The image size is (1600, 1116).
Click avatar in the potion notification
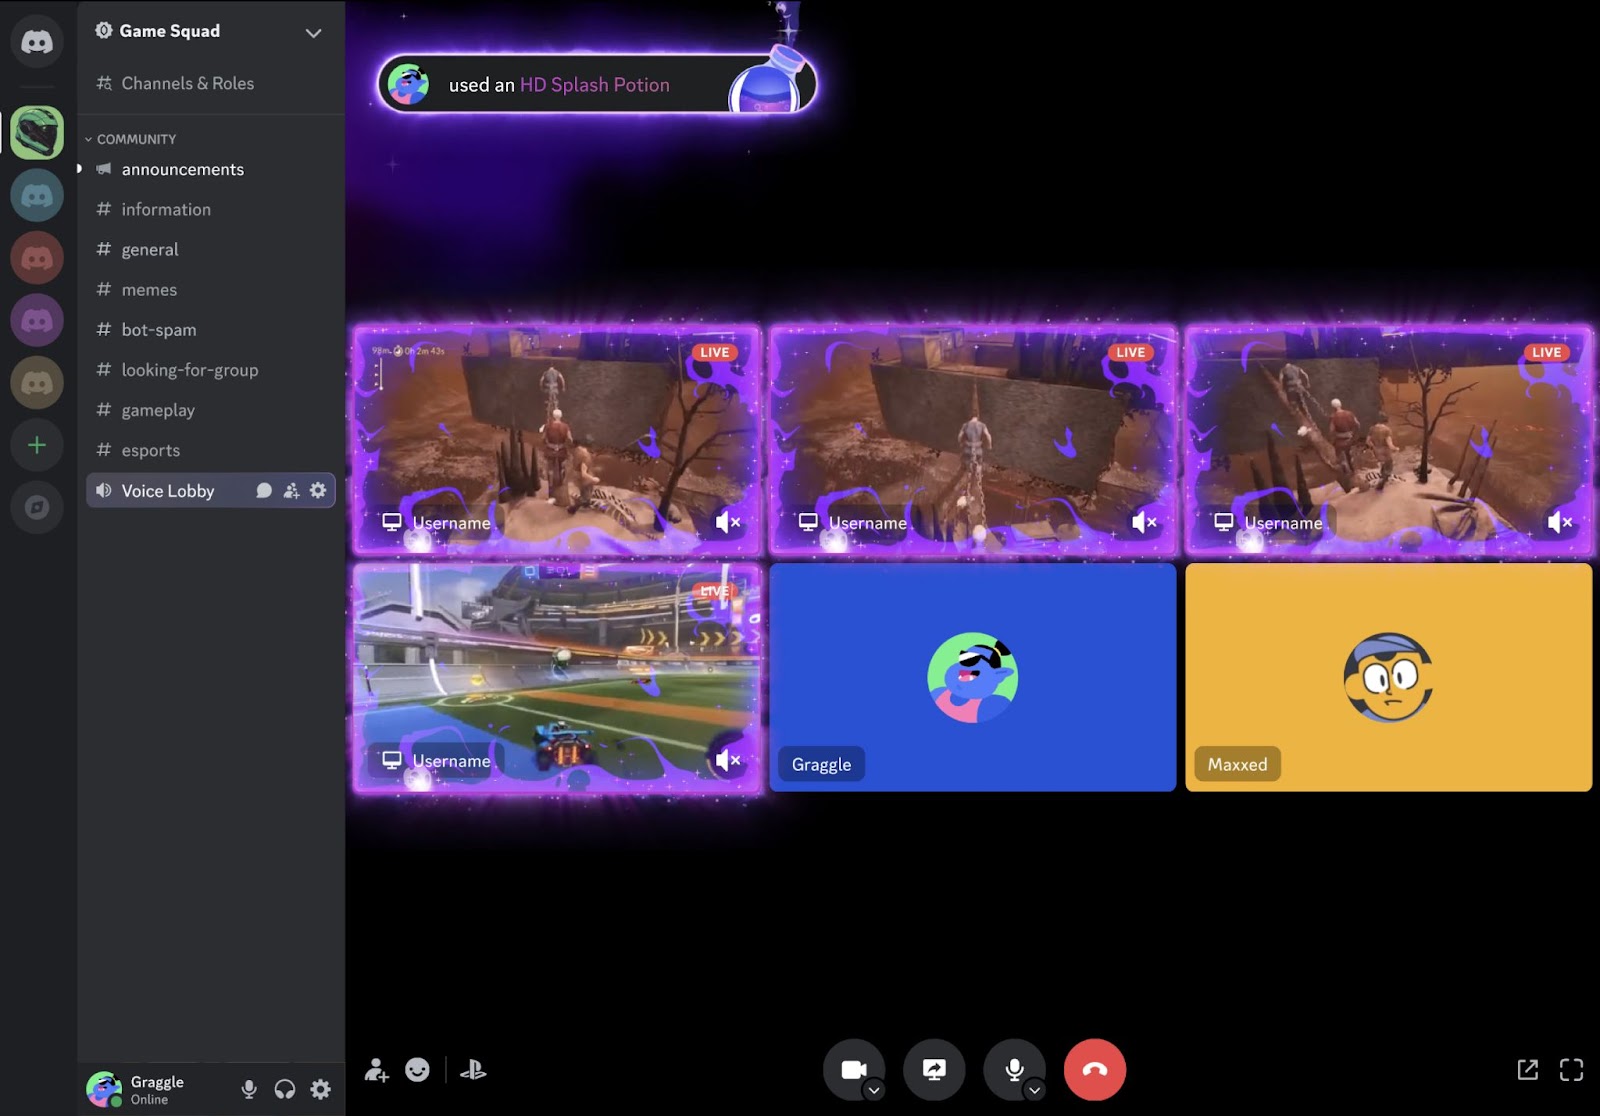point(408,85)
